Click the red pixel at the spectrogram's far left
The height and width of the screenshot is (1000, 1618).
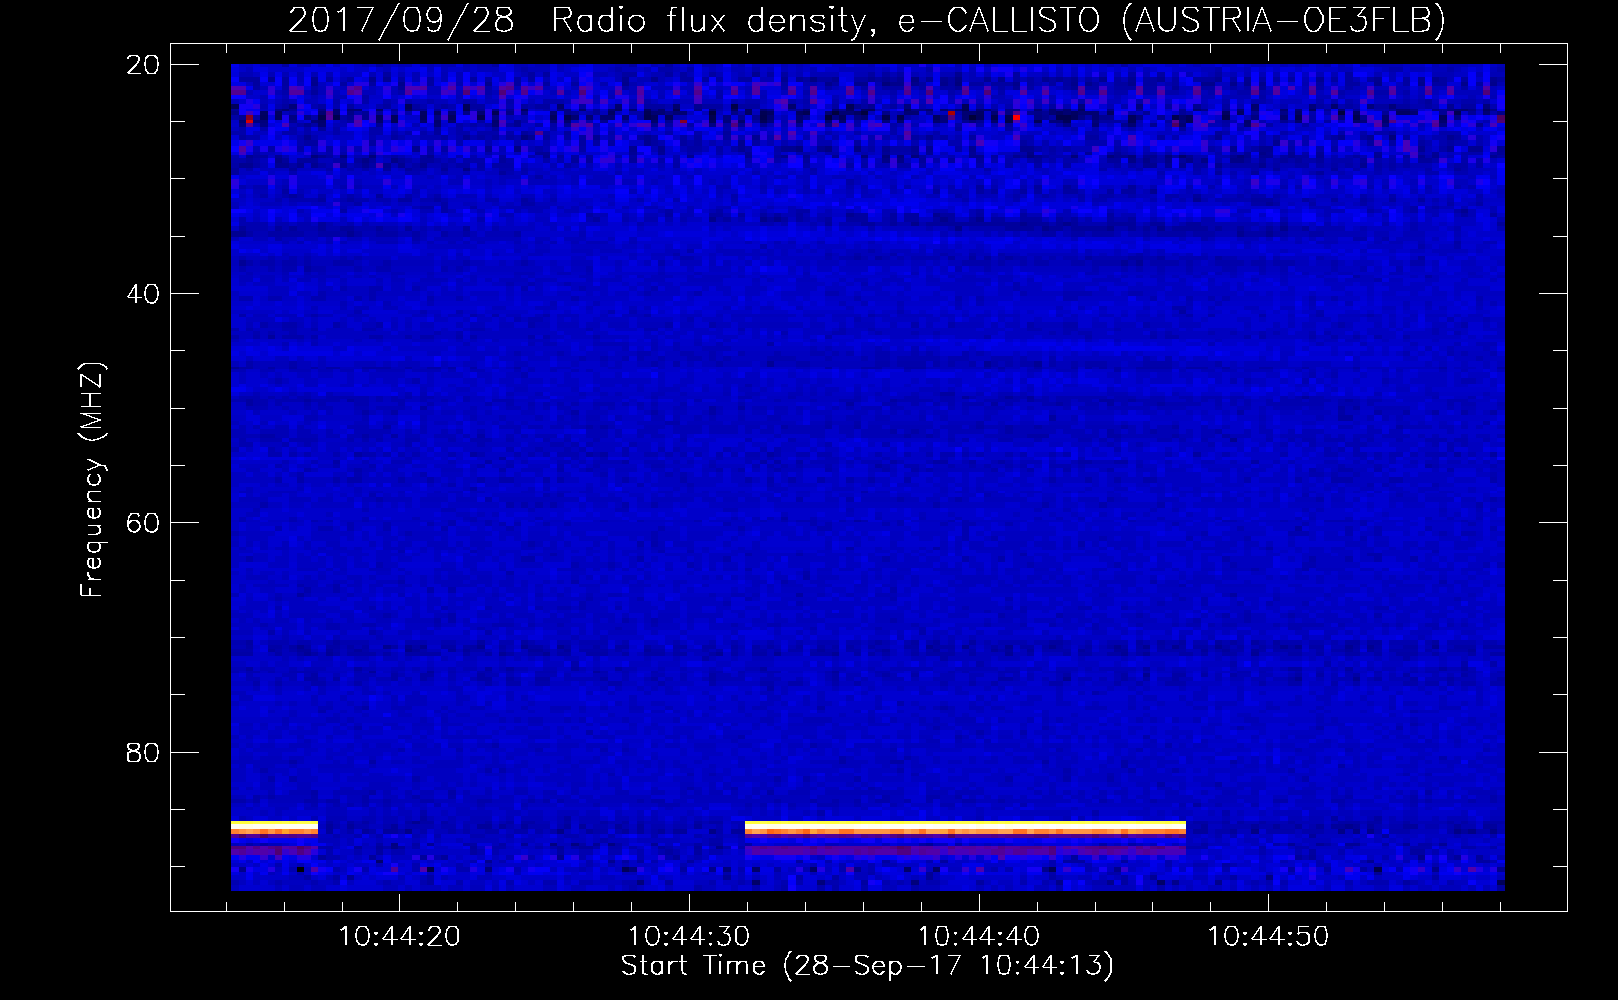tap(249, 121)
